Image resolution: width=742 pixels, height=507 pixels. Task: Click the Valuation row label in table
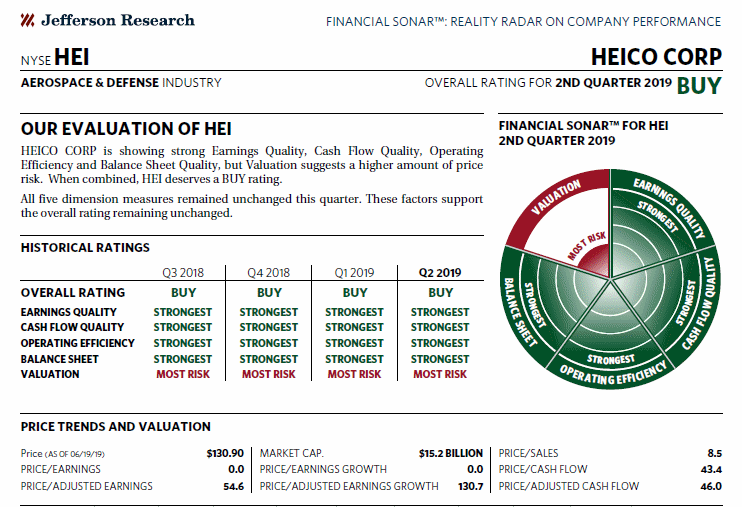tap(50, 374)
